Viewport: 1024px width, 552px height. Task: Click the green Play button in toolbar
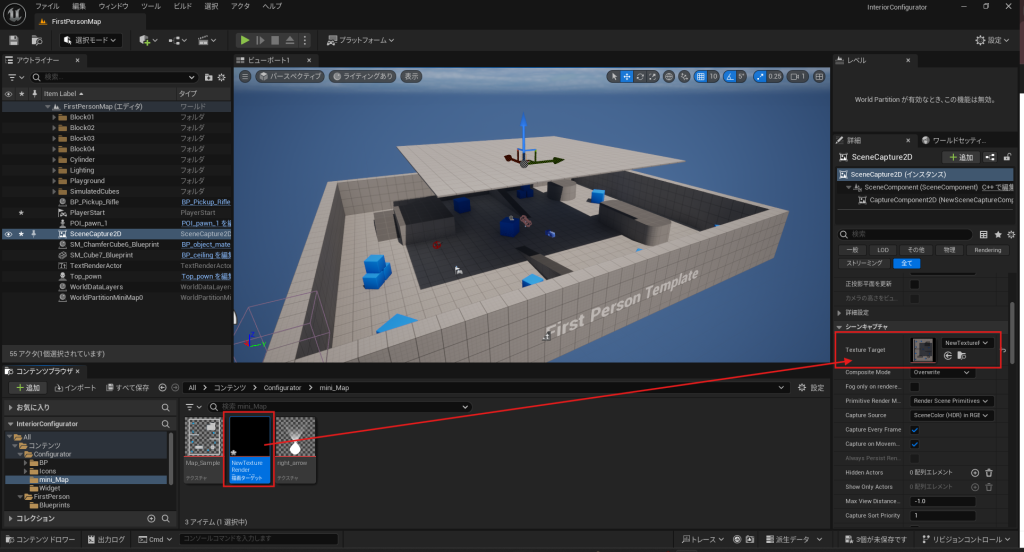245,40
